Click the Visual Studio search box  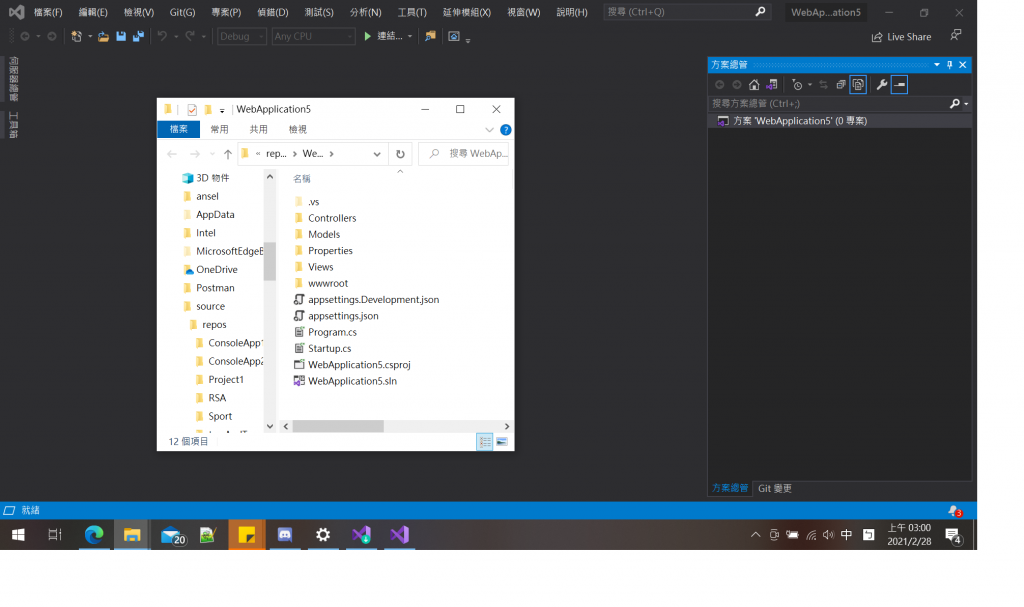[686, 12]
